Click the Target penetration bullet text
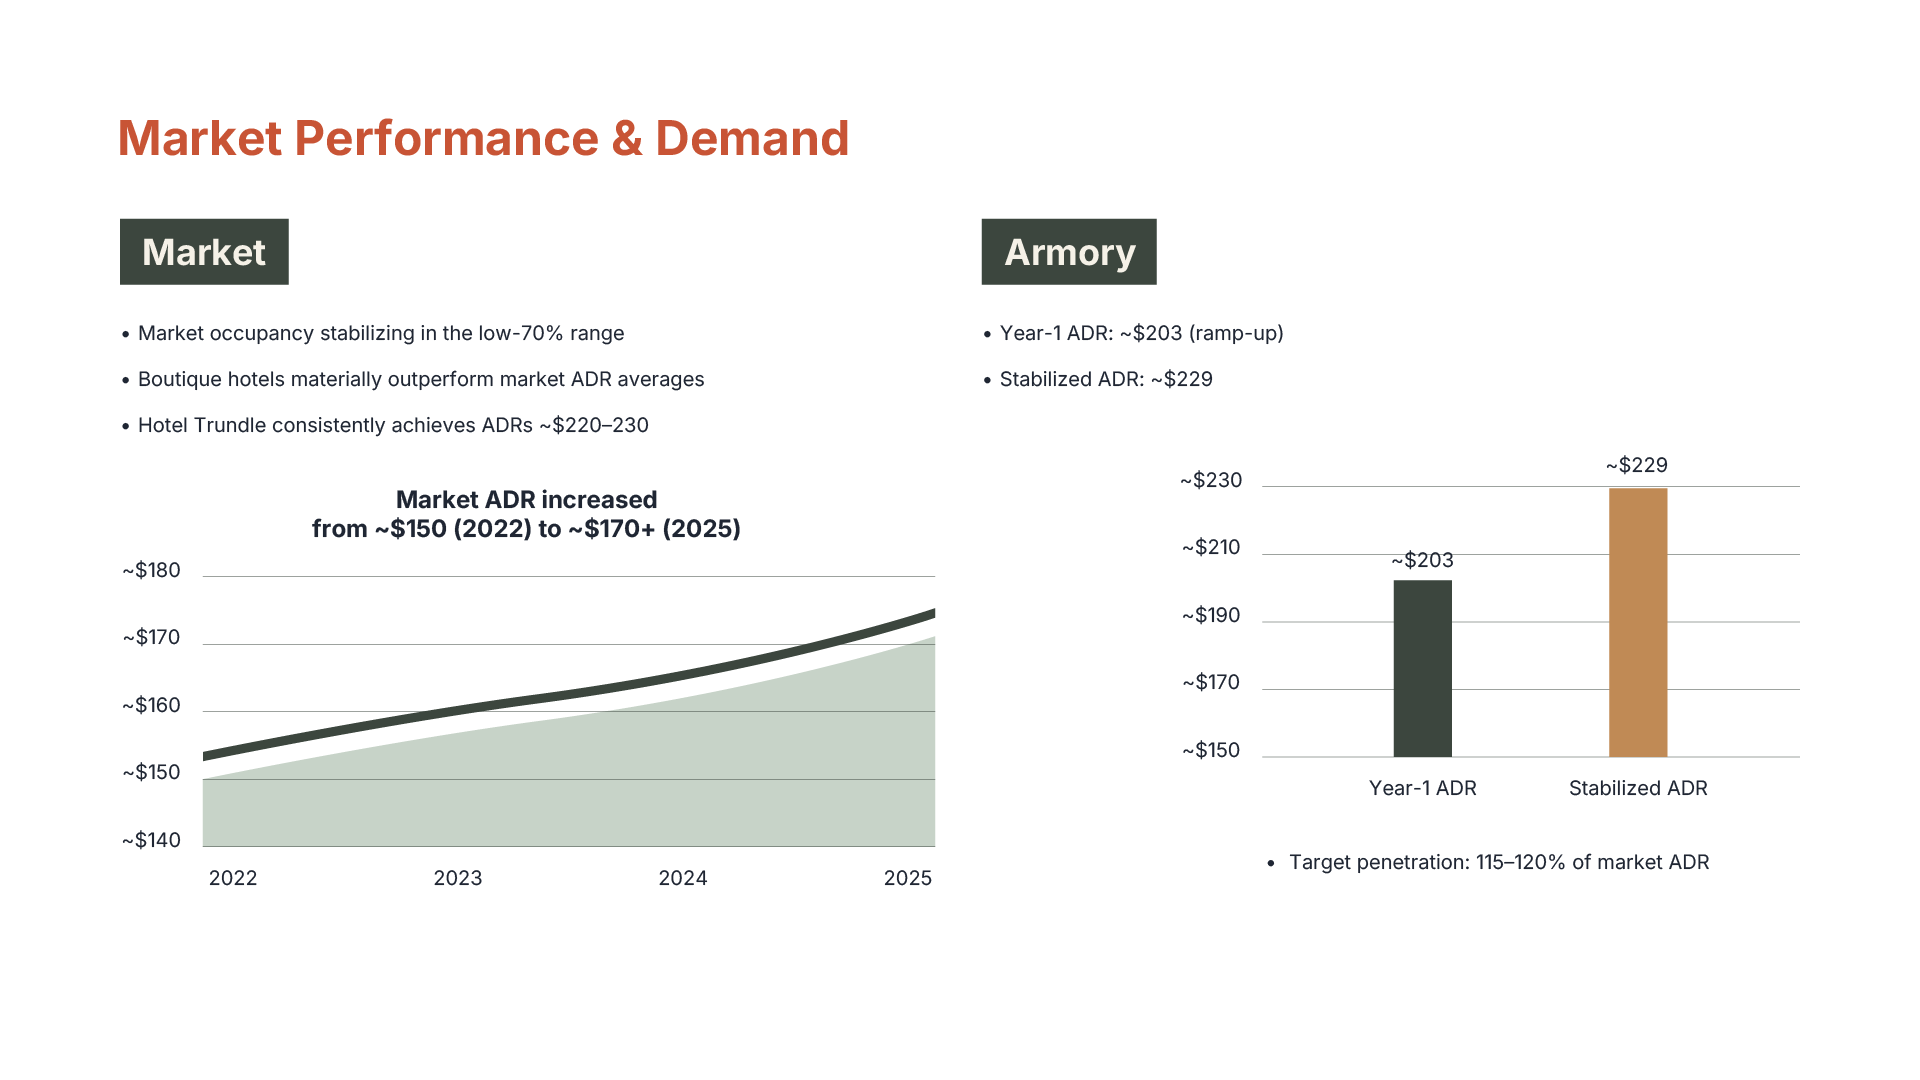Screen dimensions: 1920x1080 pyautogui.click(x=1498, y=862)
